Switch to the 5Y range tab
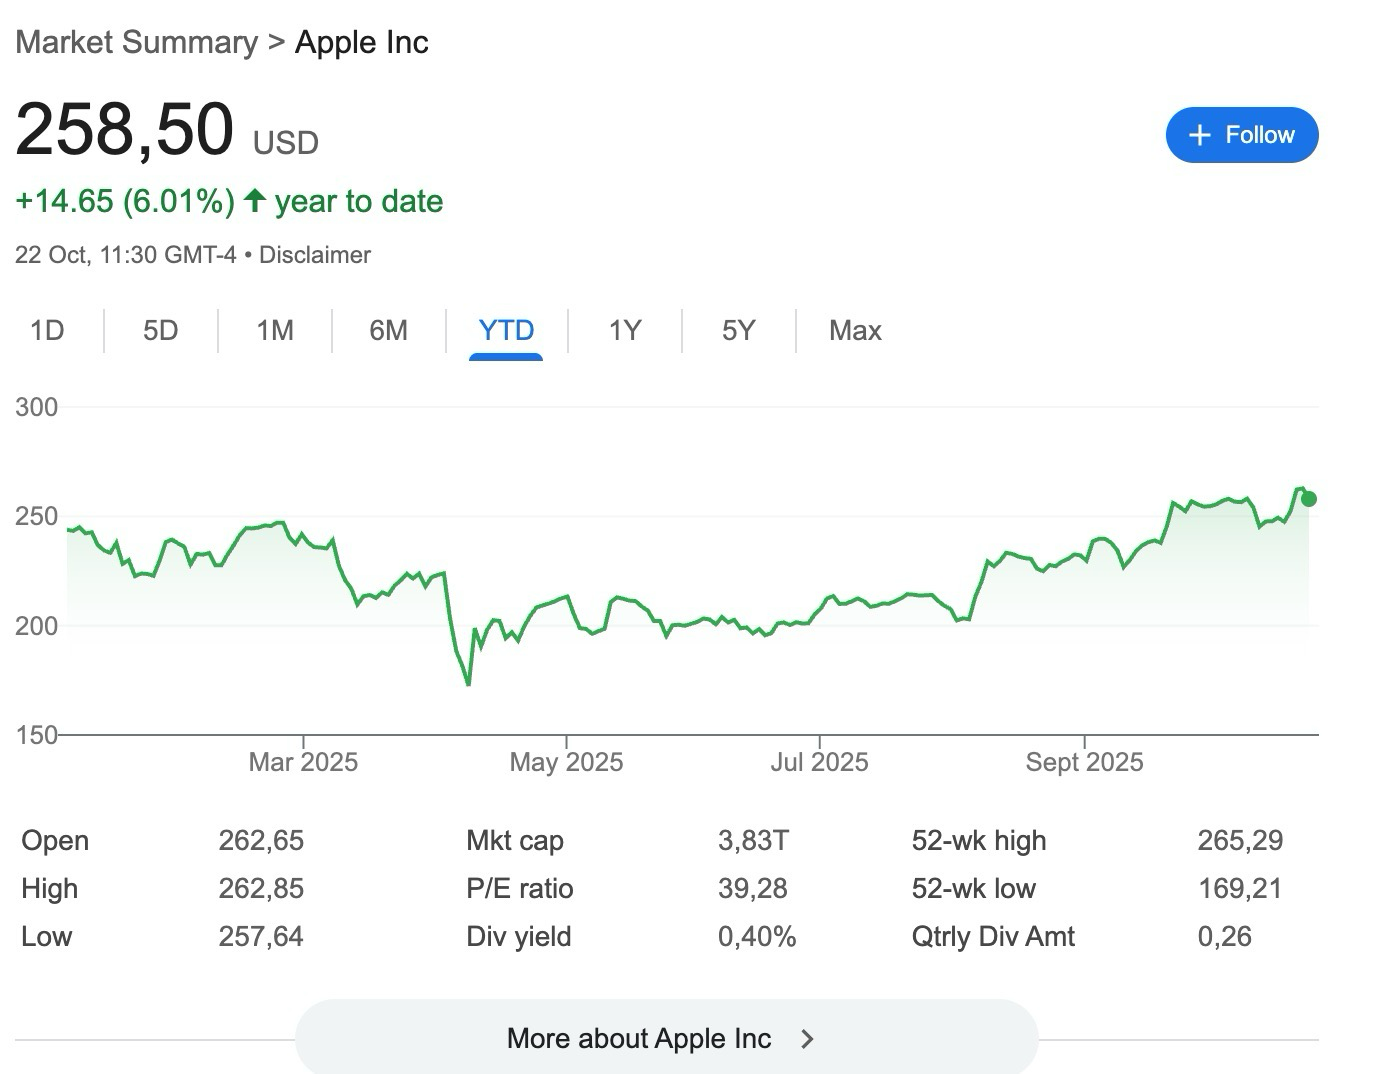The height and width of the screenshot is (1074, 1388). 738,330
